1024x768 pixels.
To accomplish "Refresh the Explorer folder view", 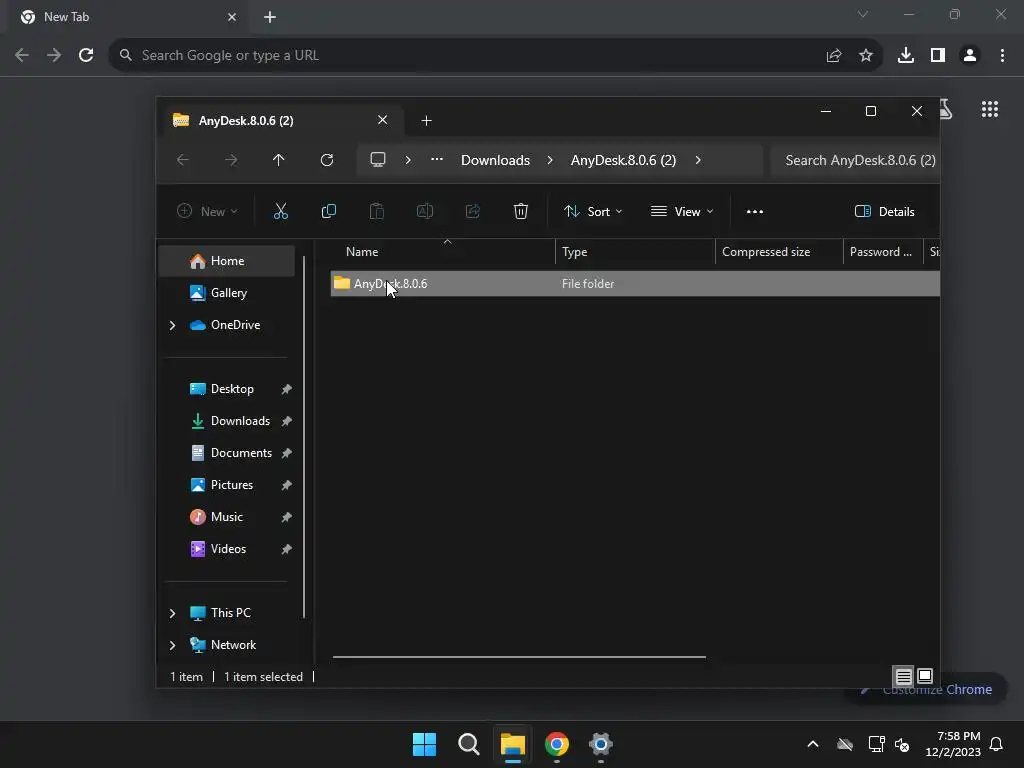I will (327, 160).
